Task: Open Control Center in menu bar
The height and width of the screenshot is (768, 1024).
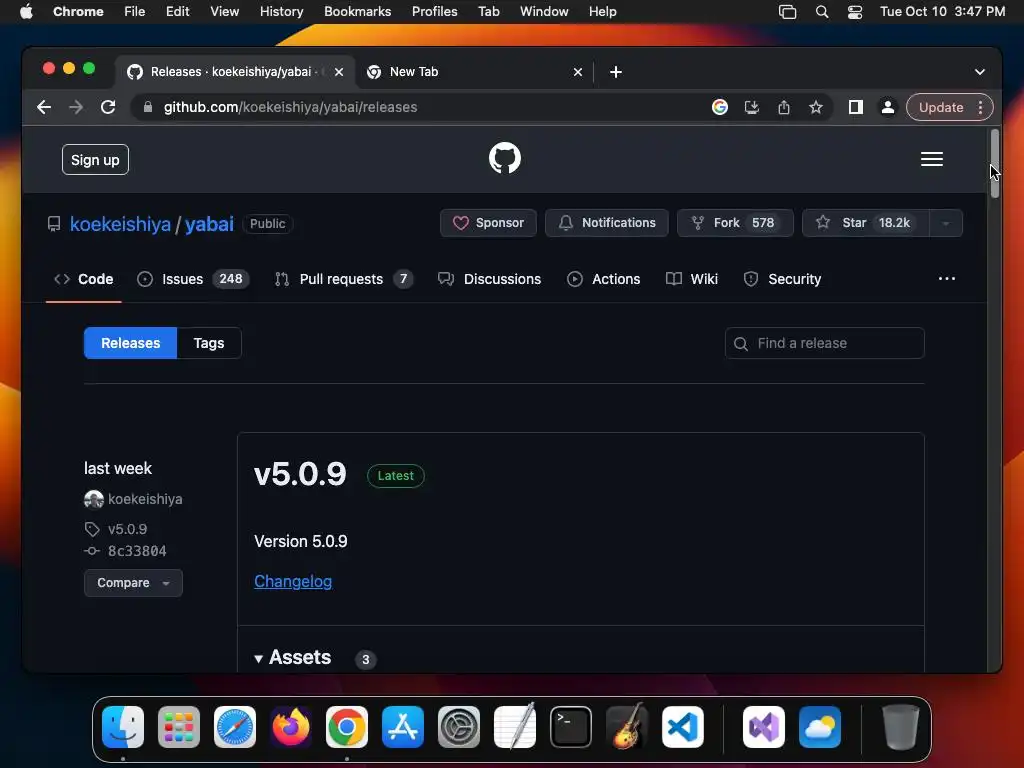Action: coord(855,12)
